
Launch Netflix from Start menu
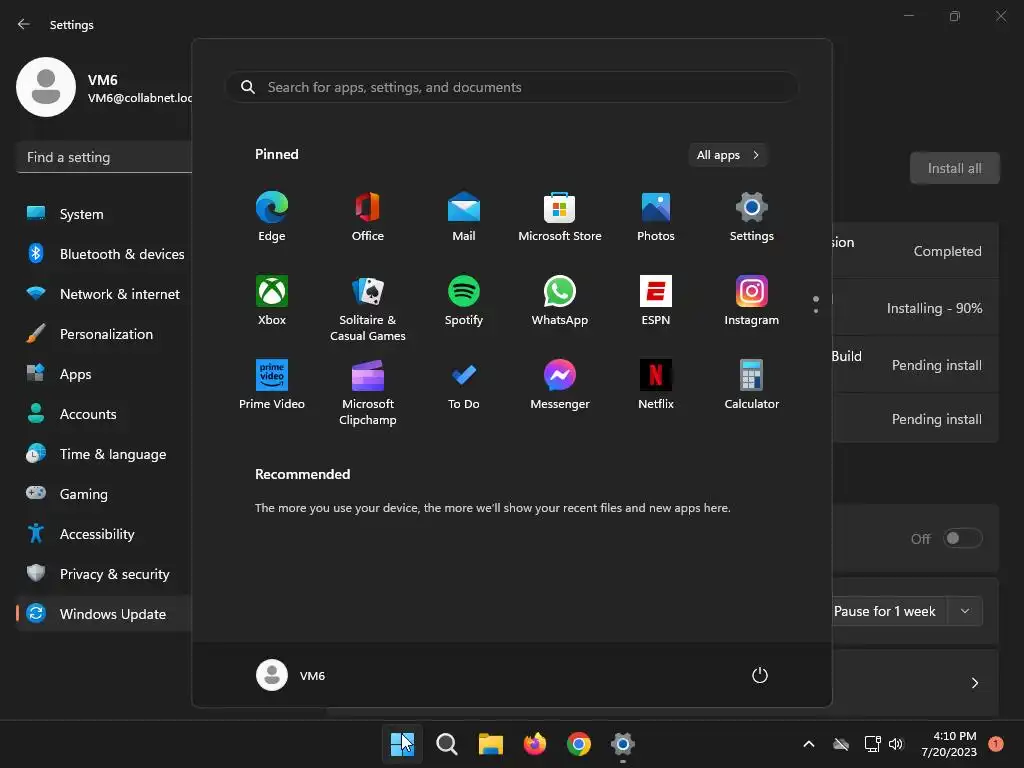(656, 385)
